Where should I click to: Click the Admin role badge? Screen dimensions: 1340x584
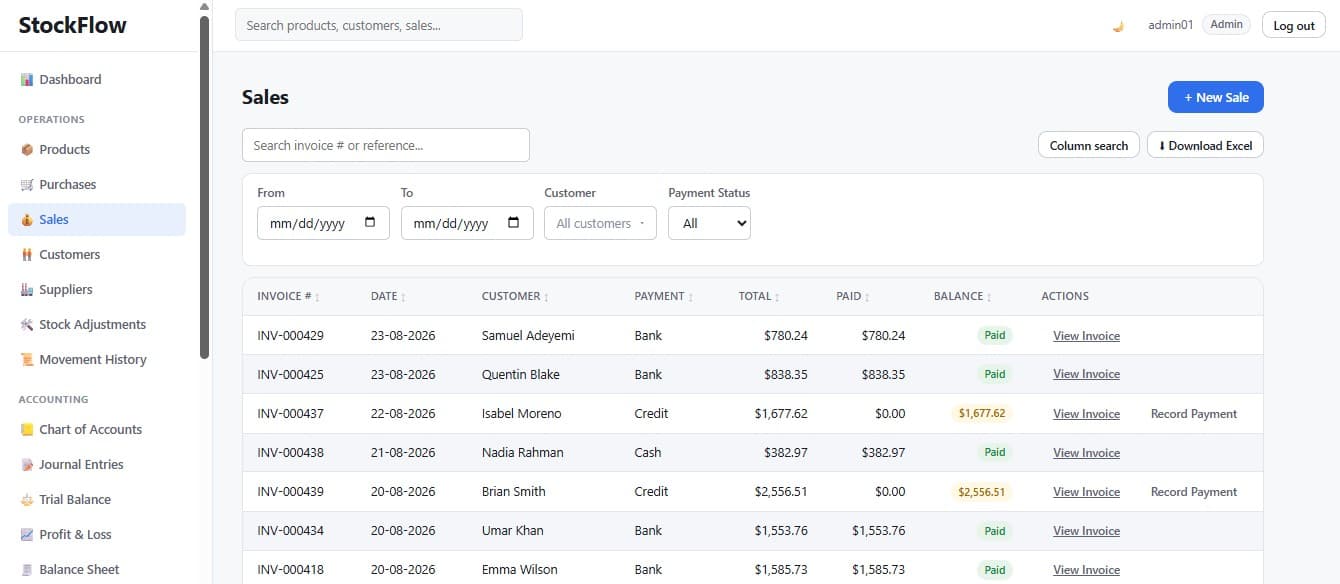coord(1227,25)
